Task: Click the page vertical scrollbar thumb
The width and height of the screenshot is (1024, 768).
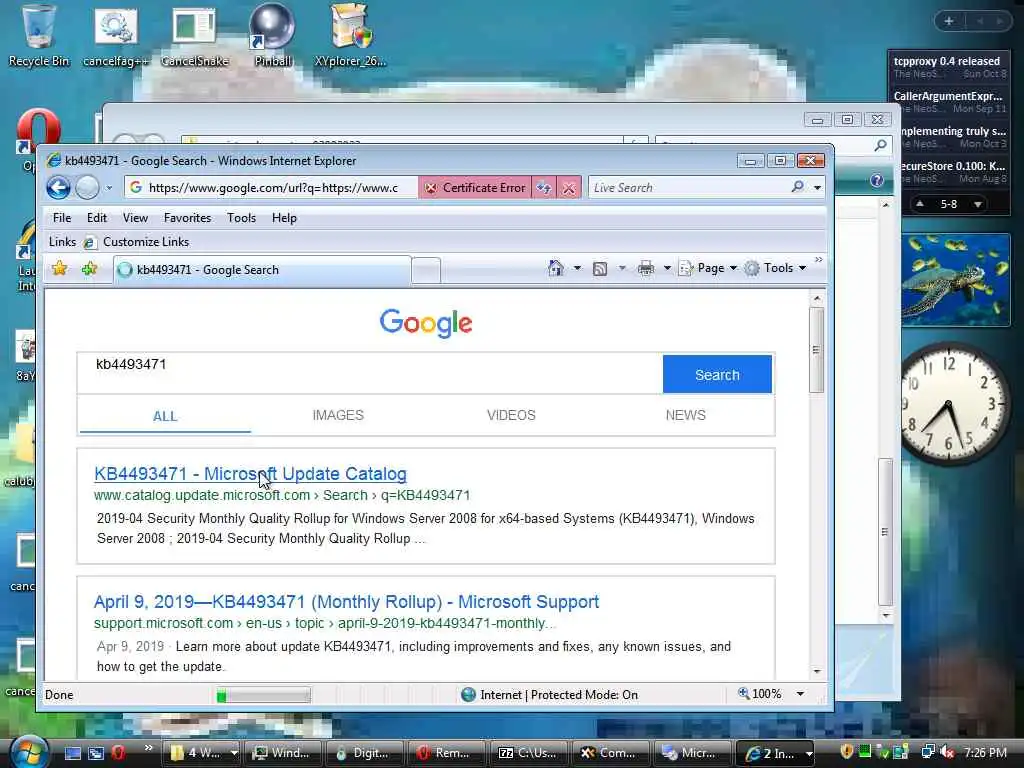Action: pyautogui.click(x=816, y=350)
